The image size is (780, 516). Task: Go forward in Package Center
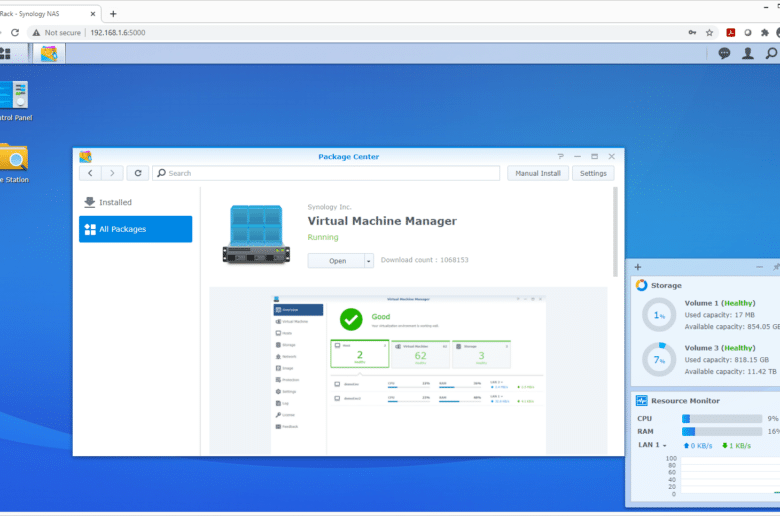pyautogui.click(x=112, y=173)
